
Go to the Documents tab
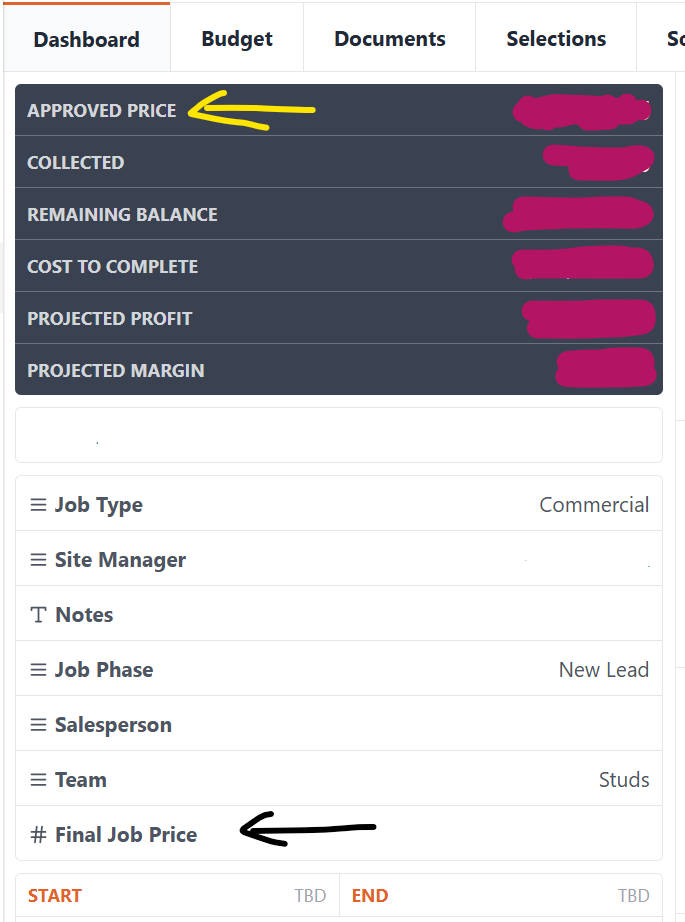click(x=389, y=39)
